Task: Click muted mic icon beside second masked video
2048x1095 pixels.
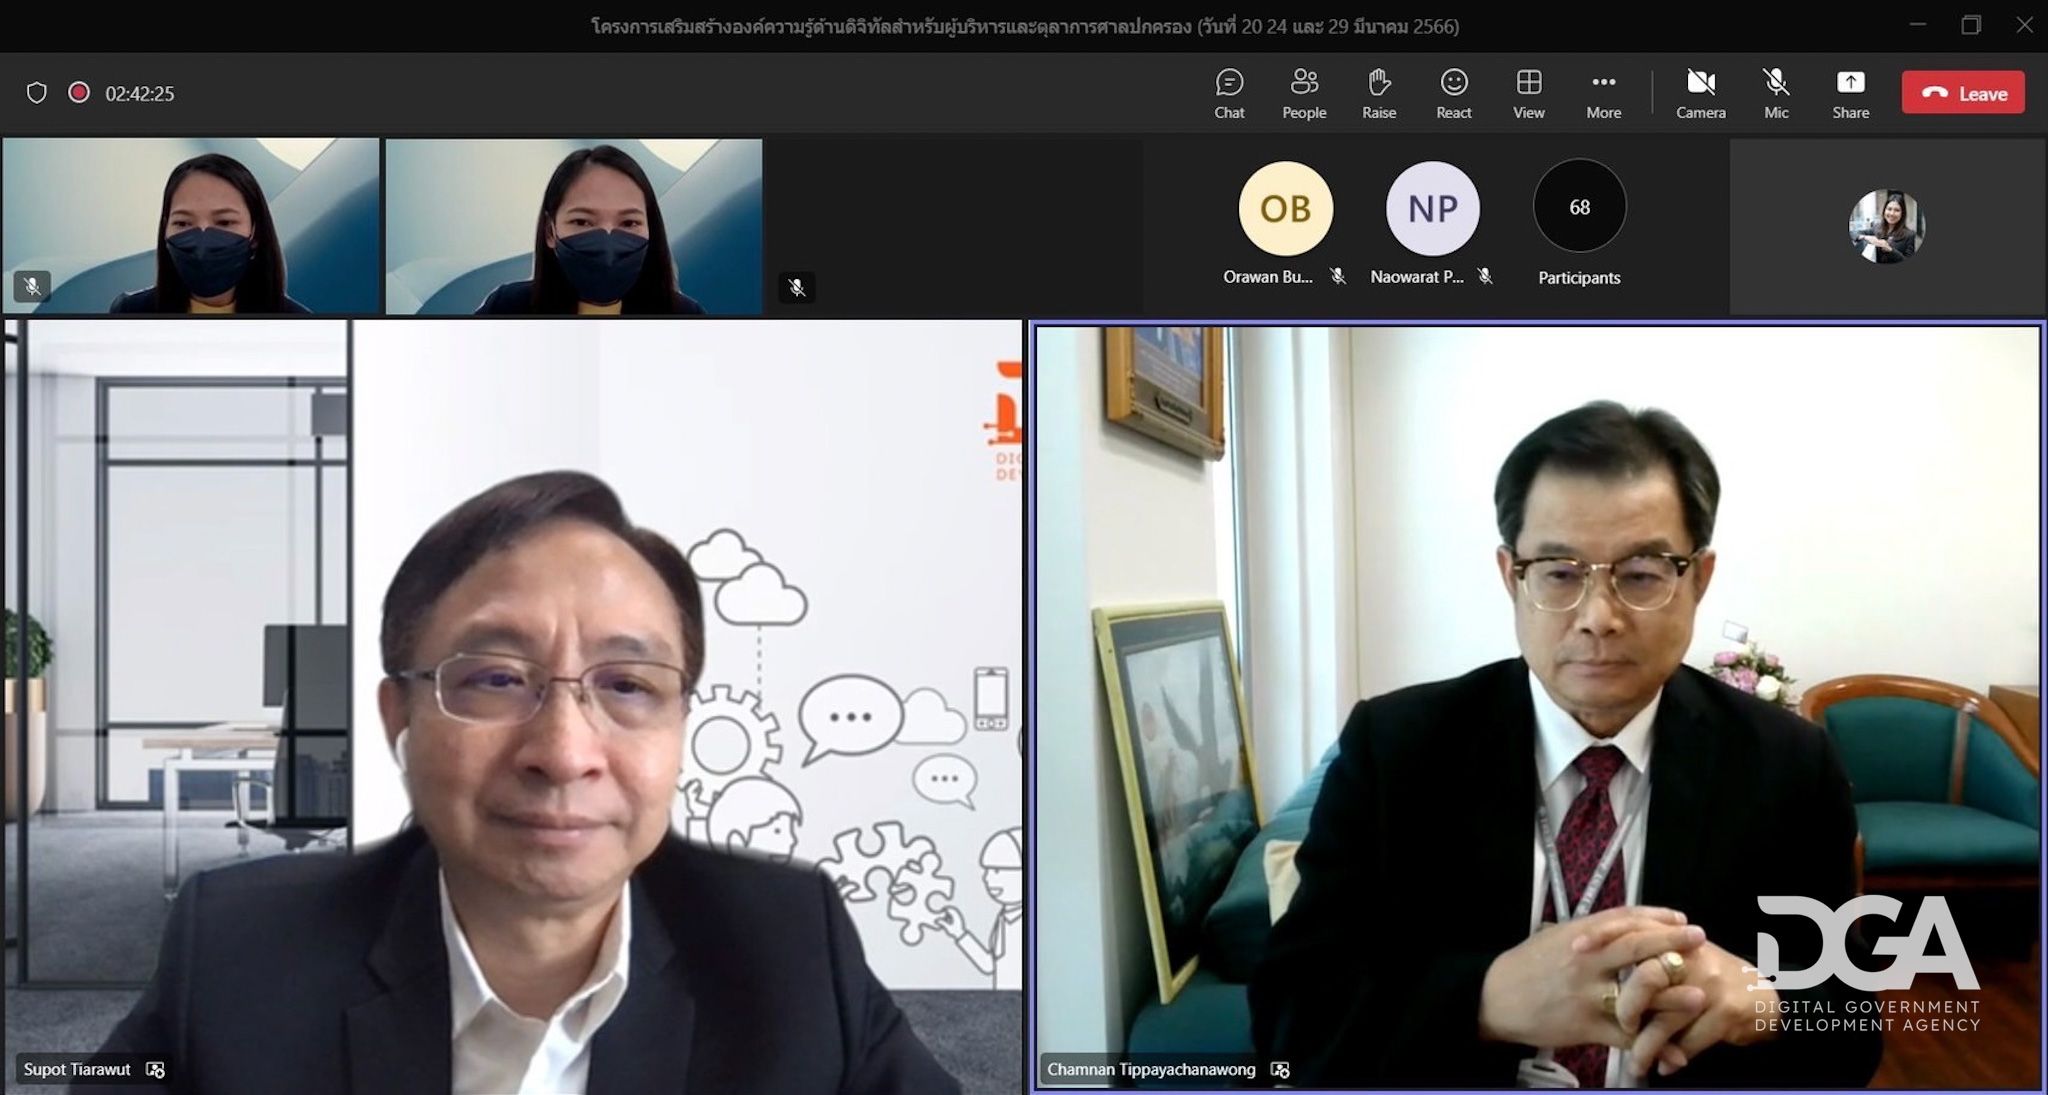Action: tap(797, 288)
